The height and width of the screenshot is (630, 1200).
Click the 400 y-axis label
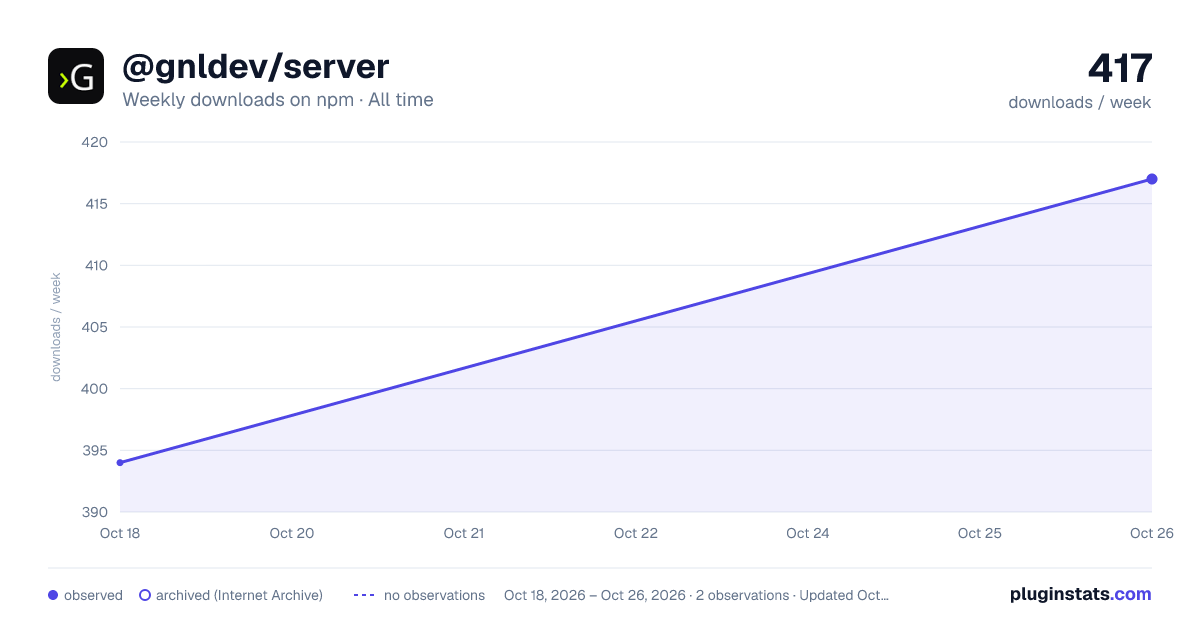[94, 389]
